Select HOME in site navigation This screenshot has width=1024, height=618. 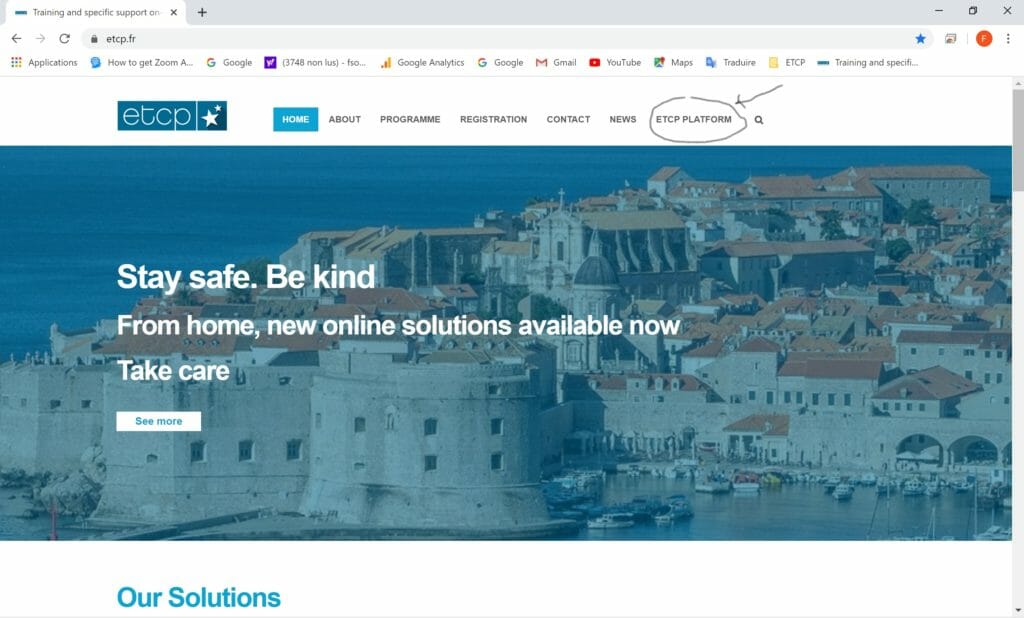[x=295, y=119]
